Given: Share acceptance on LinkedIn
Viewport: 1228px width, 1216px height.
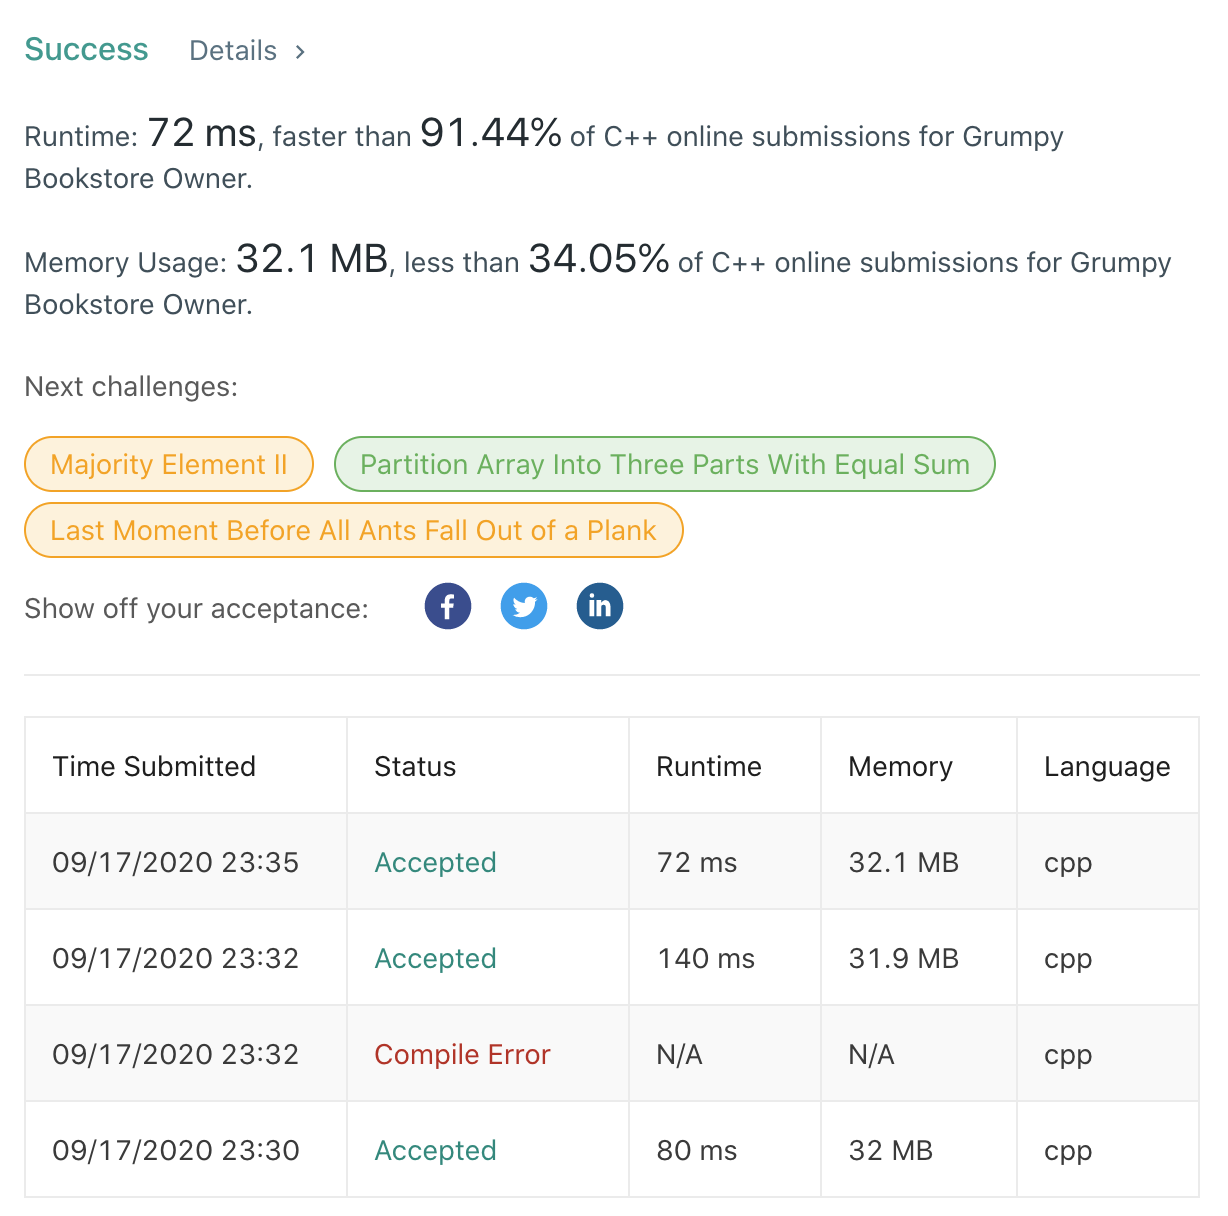Looking at the screenshot, I should 600,606.
